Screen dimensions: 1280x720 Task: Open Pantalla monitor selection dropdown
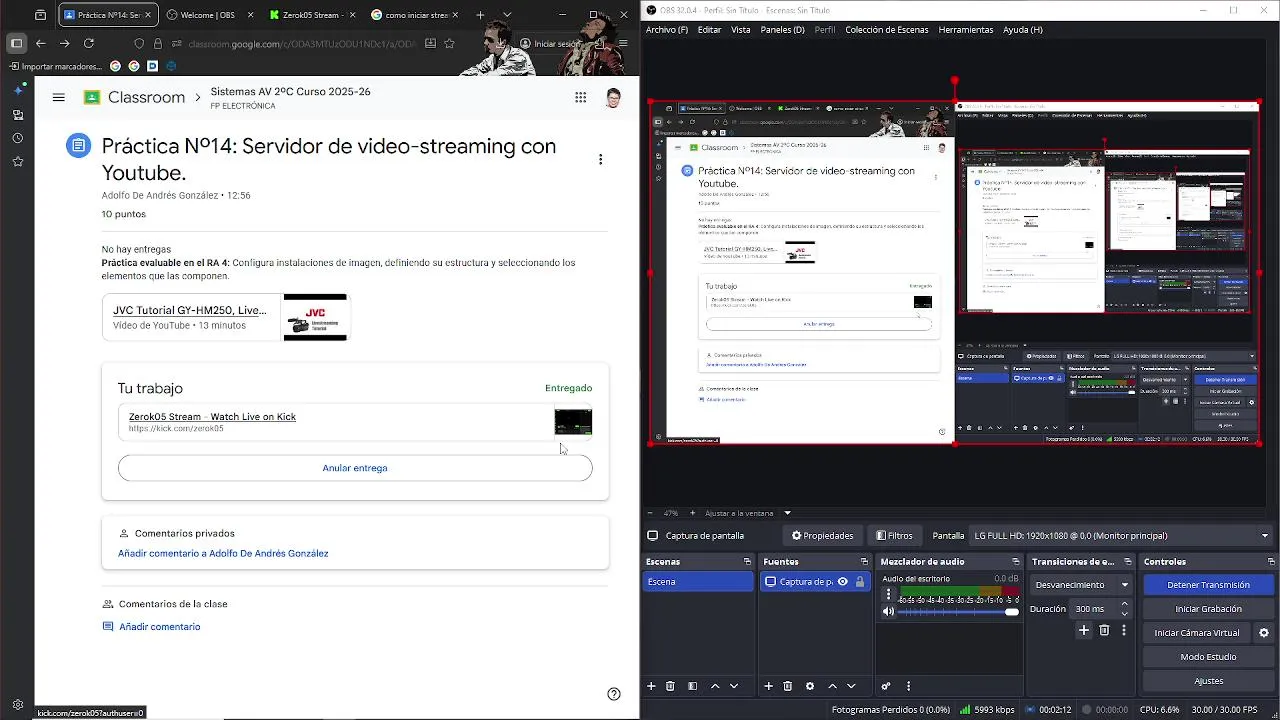point(1120,536)
